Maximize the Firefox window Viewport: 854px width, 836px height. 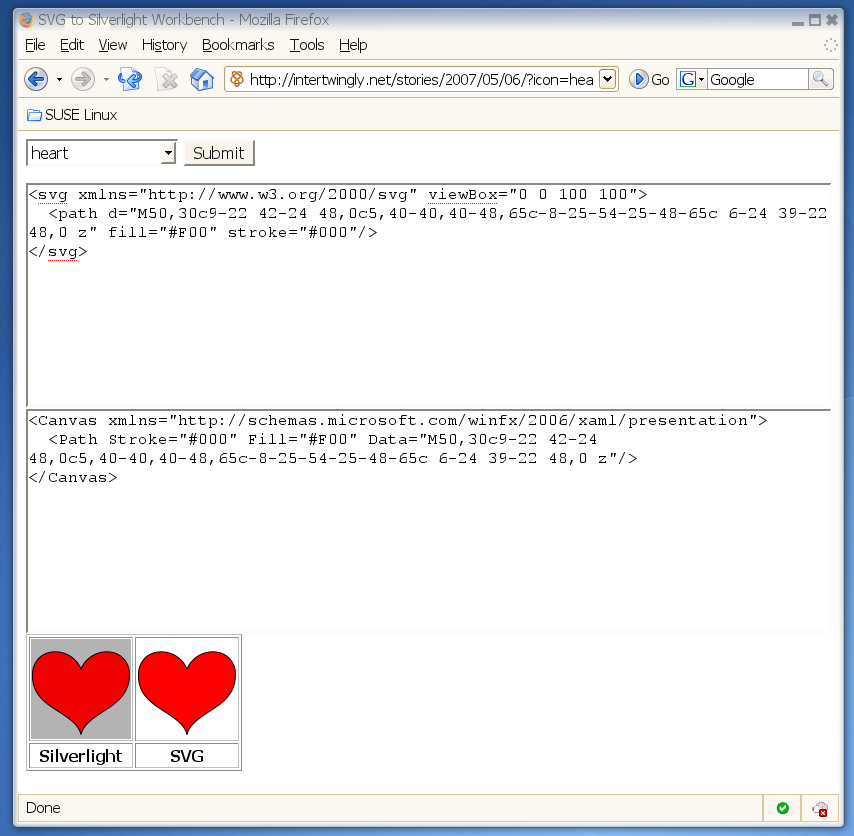click(815, 20)
